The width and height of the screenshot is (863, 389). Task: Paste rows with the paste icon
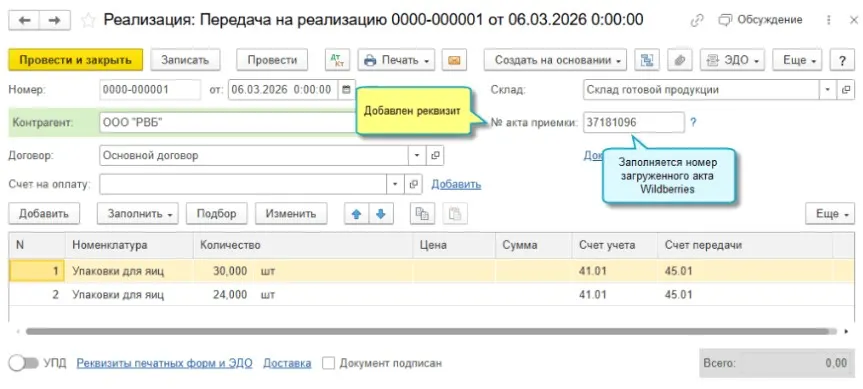(455, 214)
